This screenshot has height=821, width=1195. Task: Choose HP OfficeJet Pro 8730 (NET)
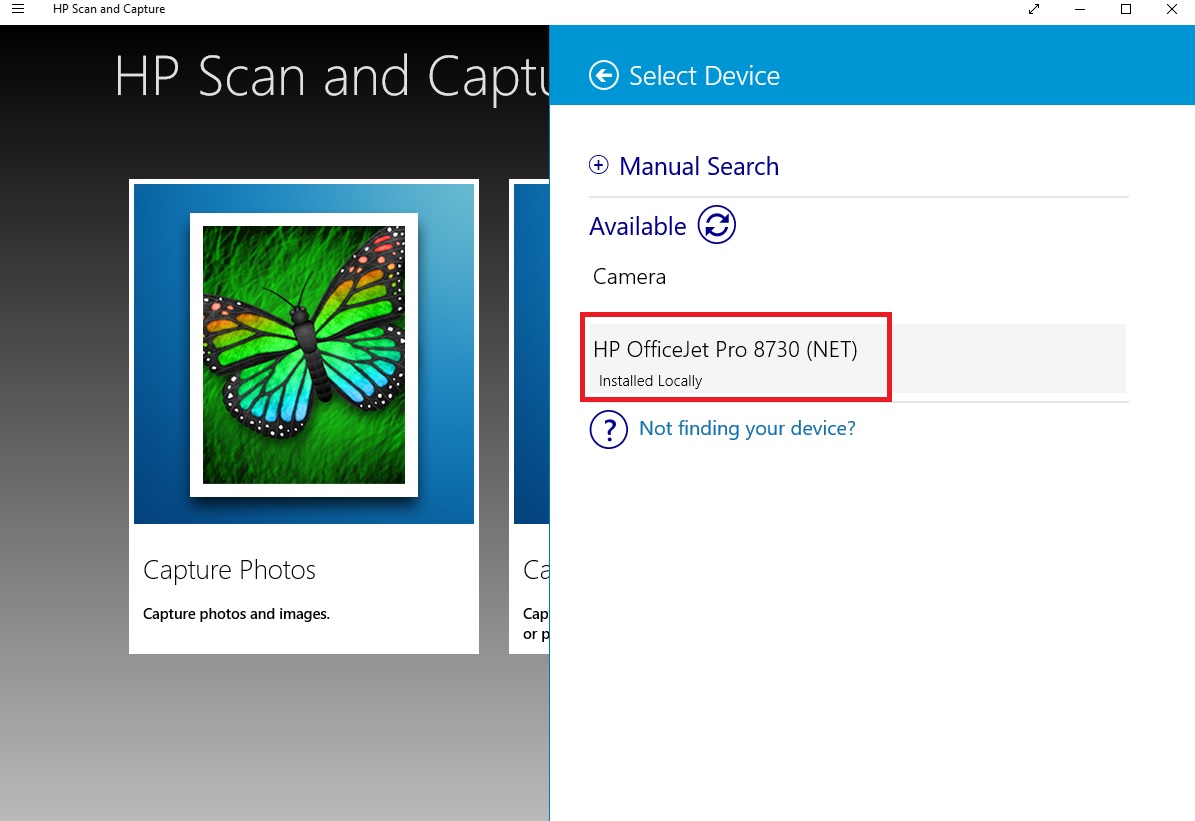tap(857, 358)
